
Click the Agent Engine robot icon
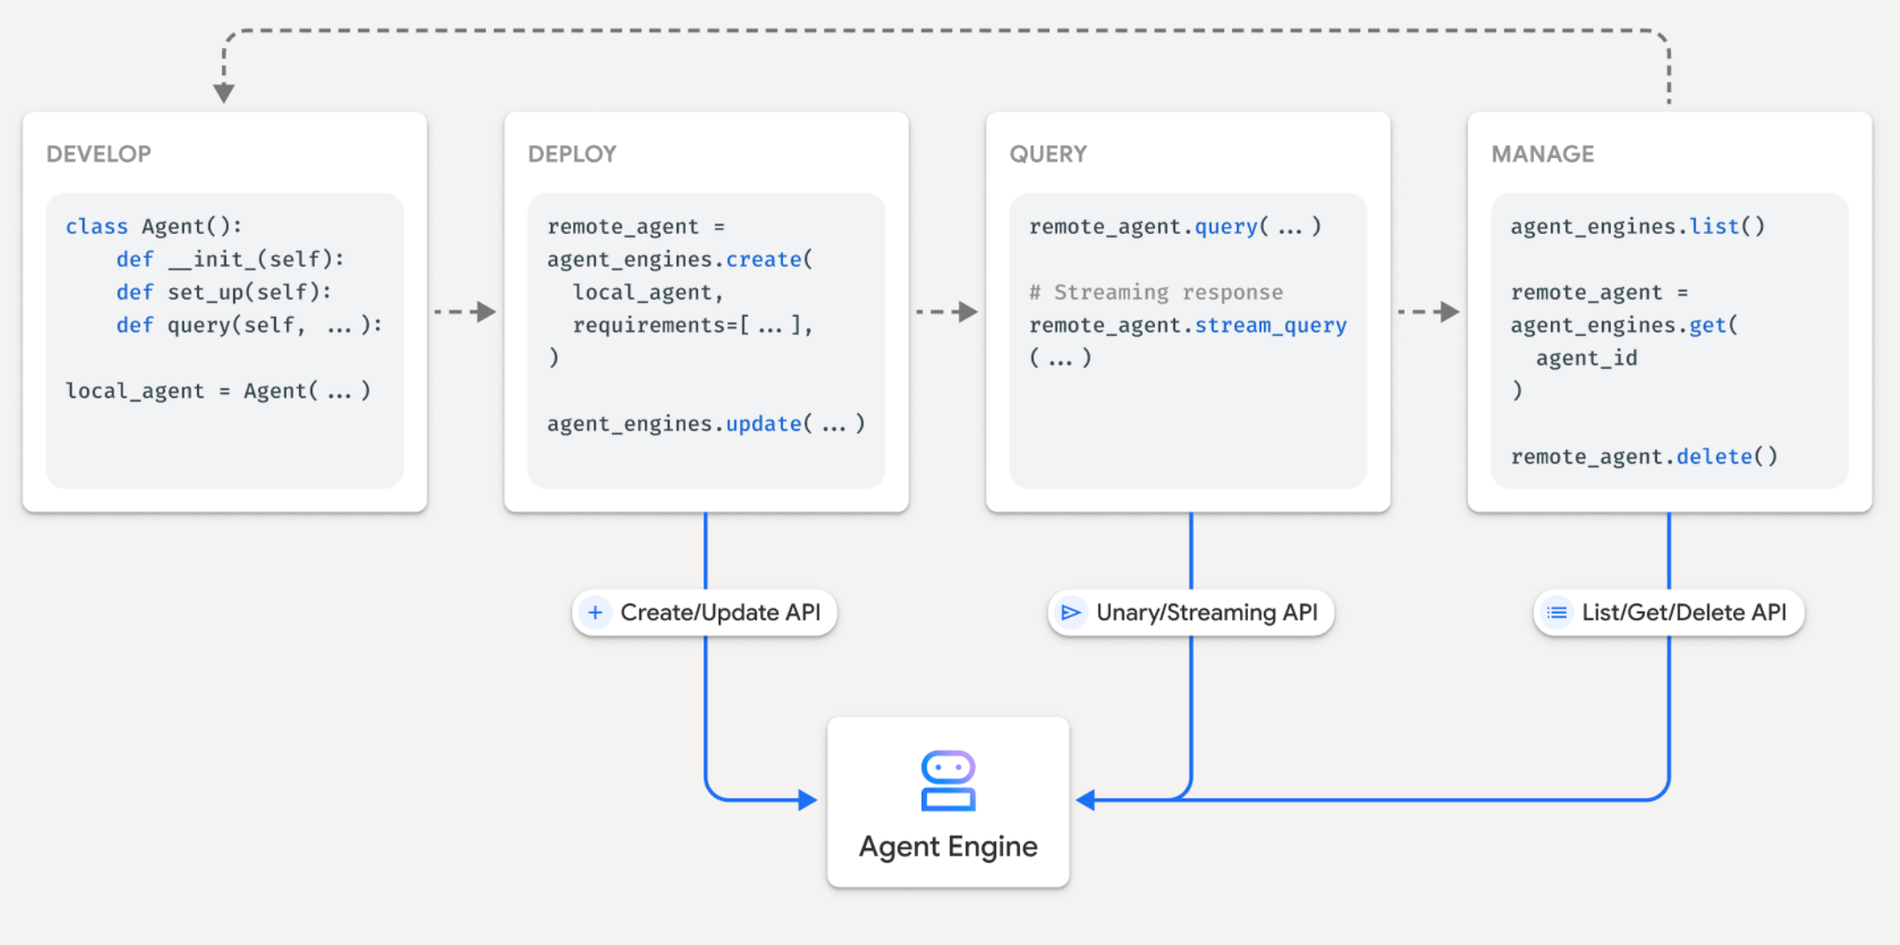pyautogui.click(x=948, y=781)
